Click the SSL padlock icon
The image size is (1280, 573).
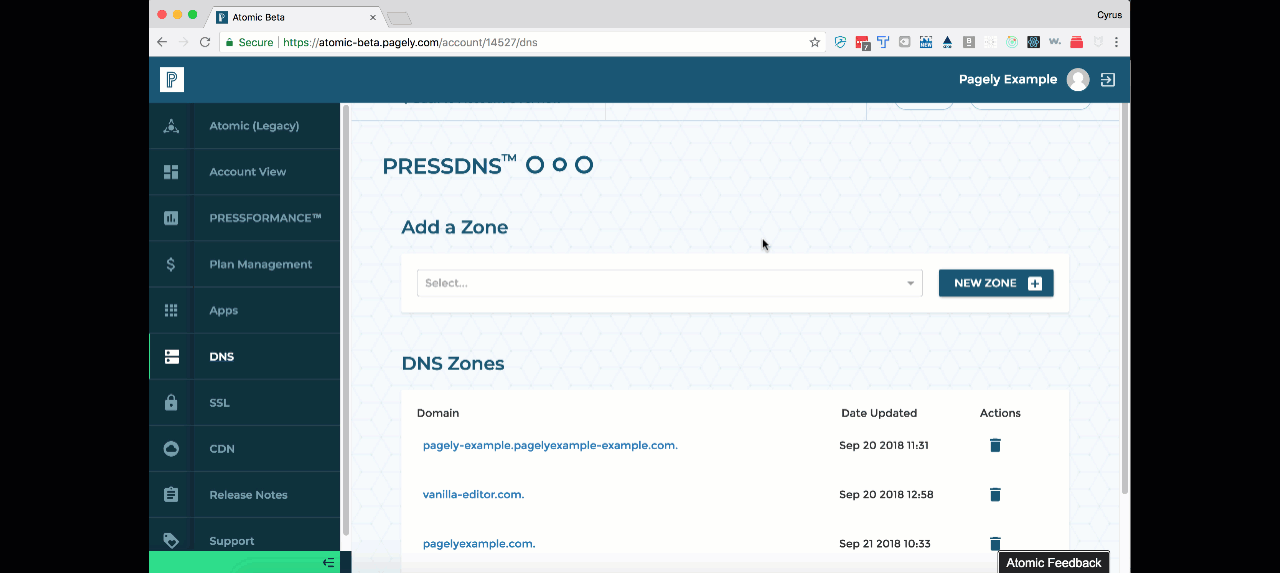coord(171,402)
